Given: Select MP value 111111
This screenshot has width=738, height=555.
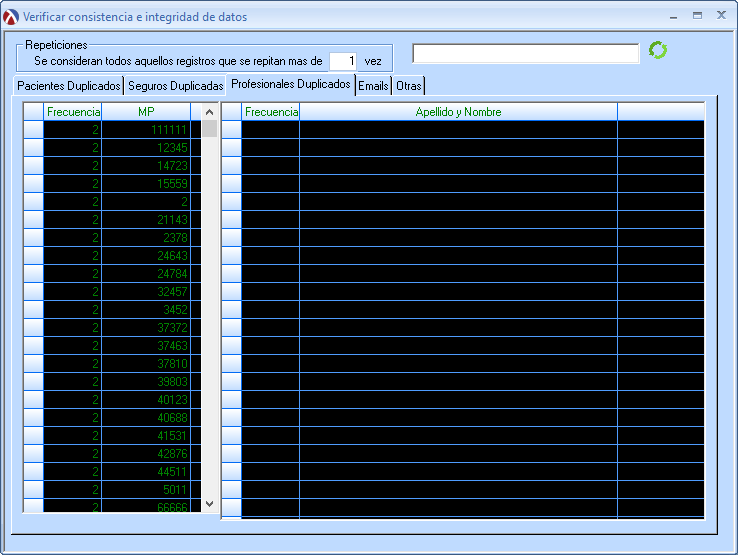Looking at the screenshot, I should [146, 130].
